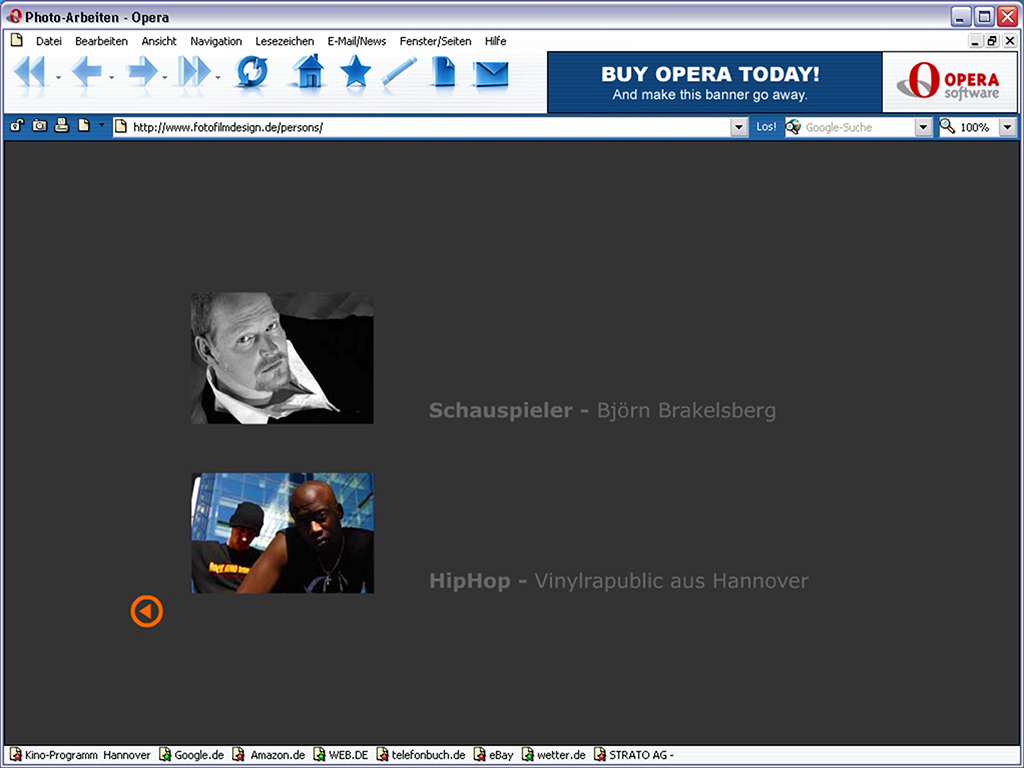The width and height of the screenshot is (1024, 768).
Task: Click the Opera software logo banner
Action: [950, 83]
